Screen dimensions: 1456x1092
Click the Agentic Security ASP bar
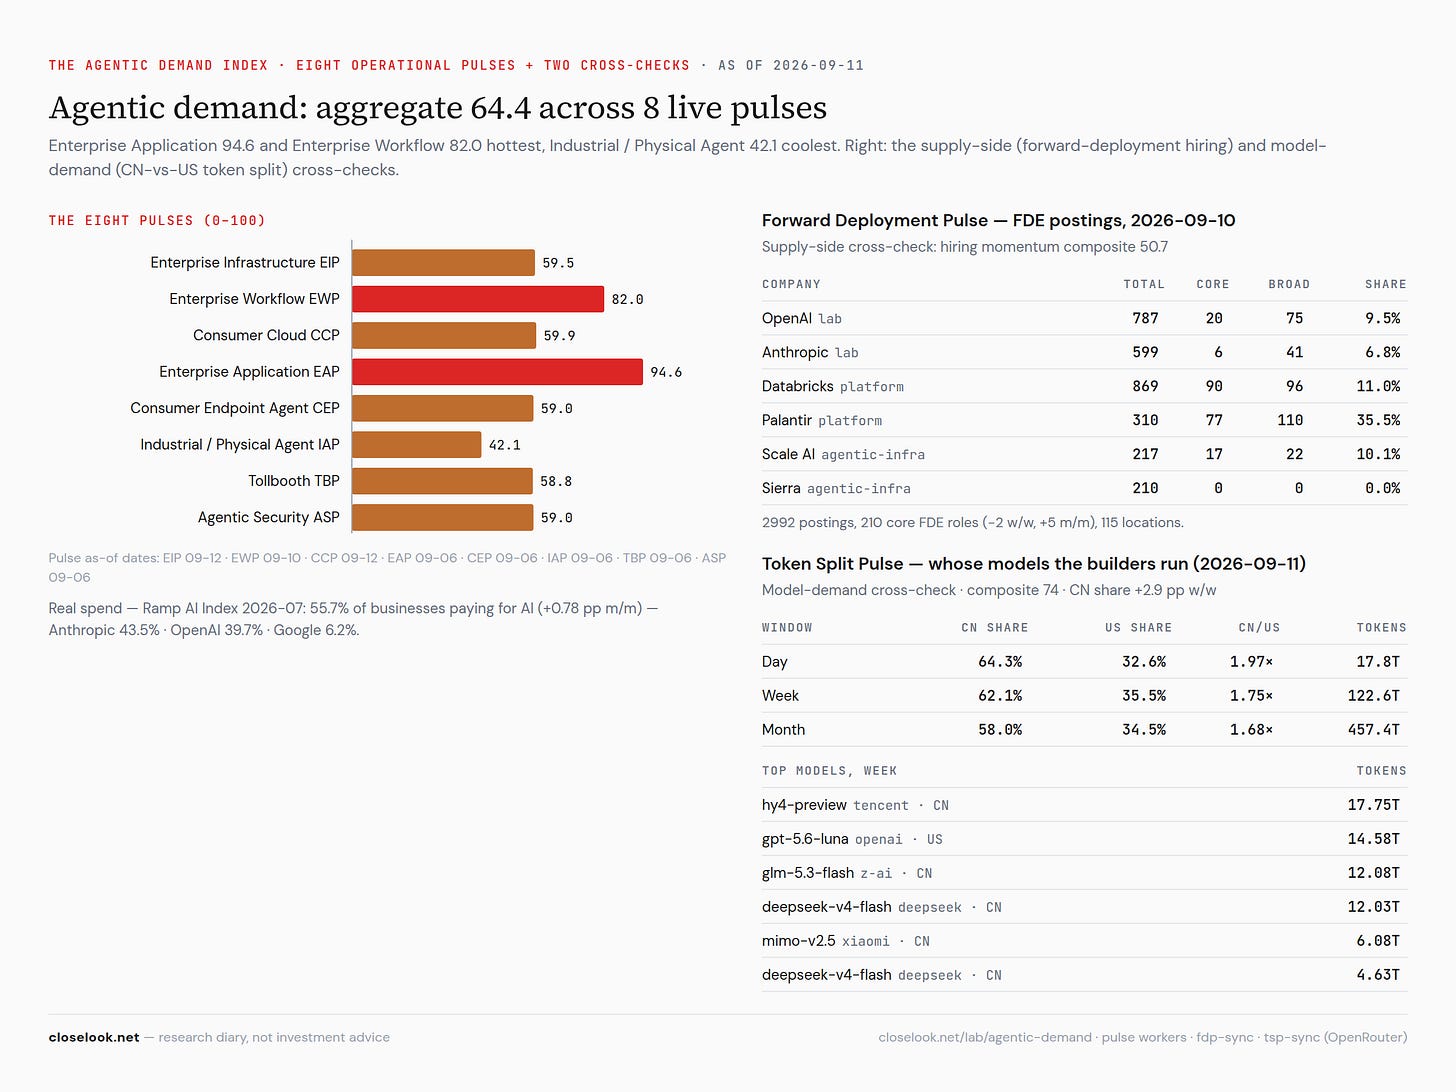coord(442,518)
